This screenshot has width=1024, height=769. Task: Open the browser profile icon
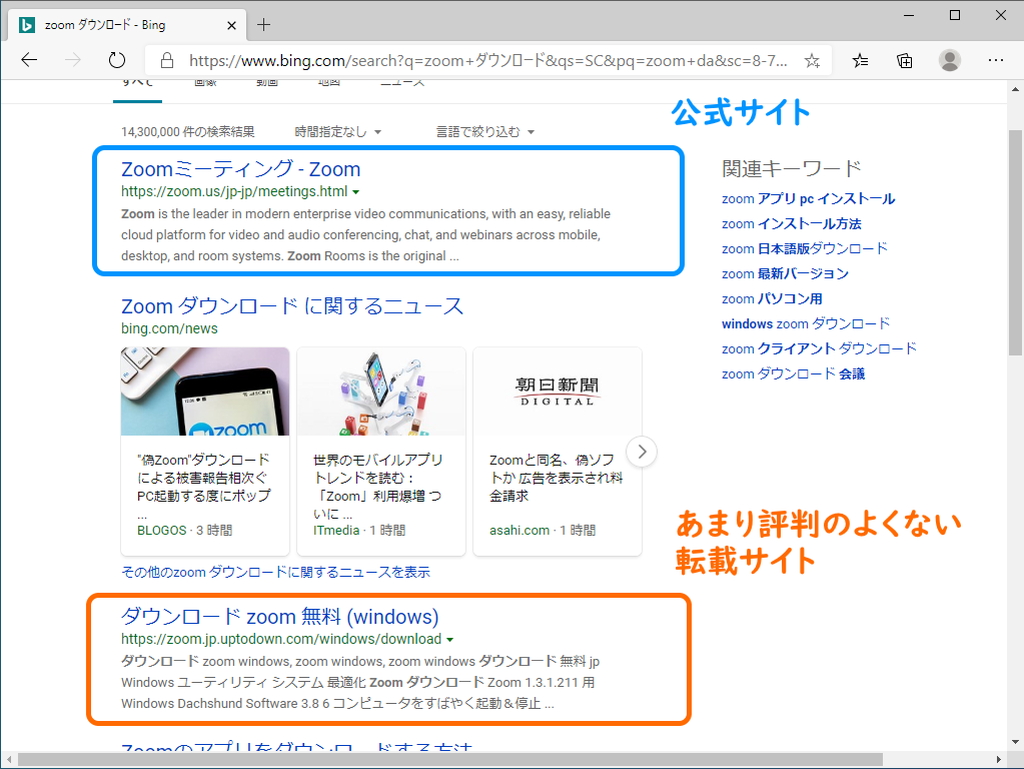(949, 60)
